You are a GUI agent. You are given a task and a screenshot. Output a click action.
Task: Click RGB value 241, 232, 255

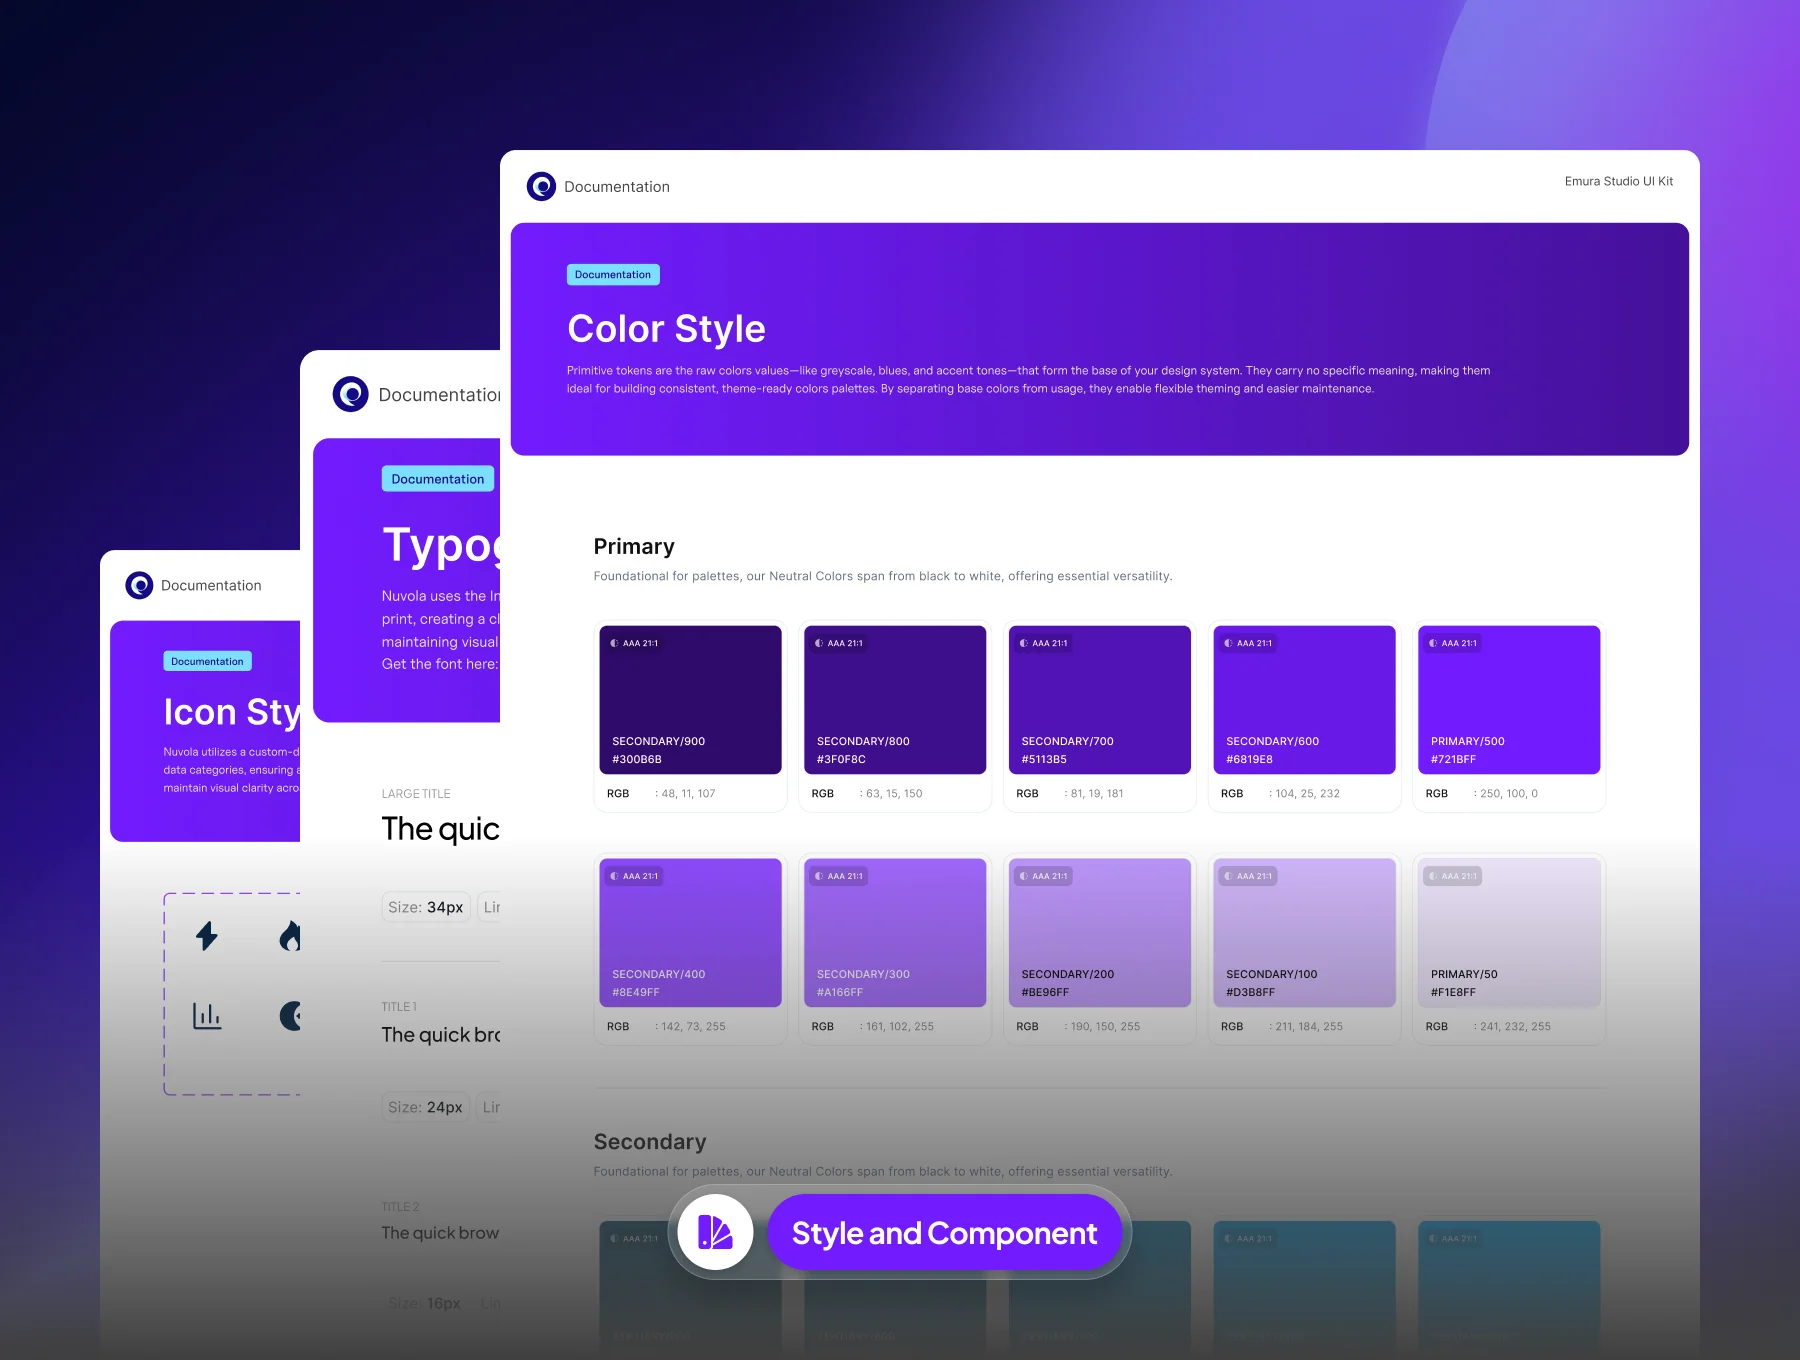(1515, 1027)
